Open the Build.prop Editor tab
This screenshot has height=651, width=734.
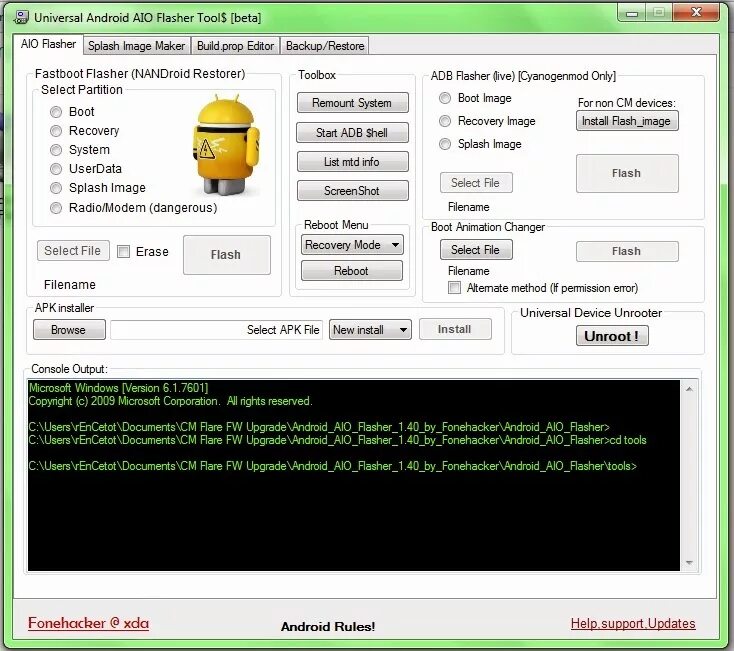[235, 46]
